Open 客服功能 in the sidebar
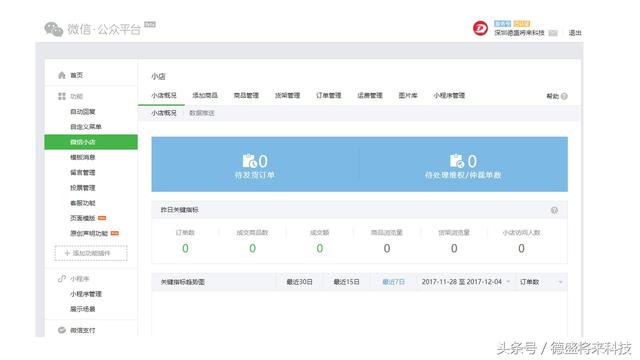This screenshot has width=640, height=360. pyautogui.click(x=82, y=203)
